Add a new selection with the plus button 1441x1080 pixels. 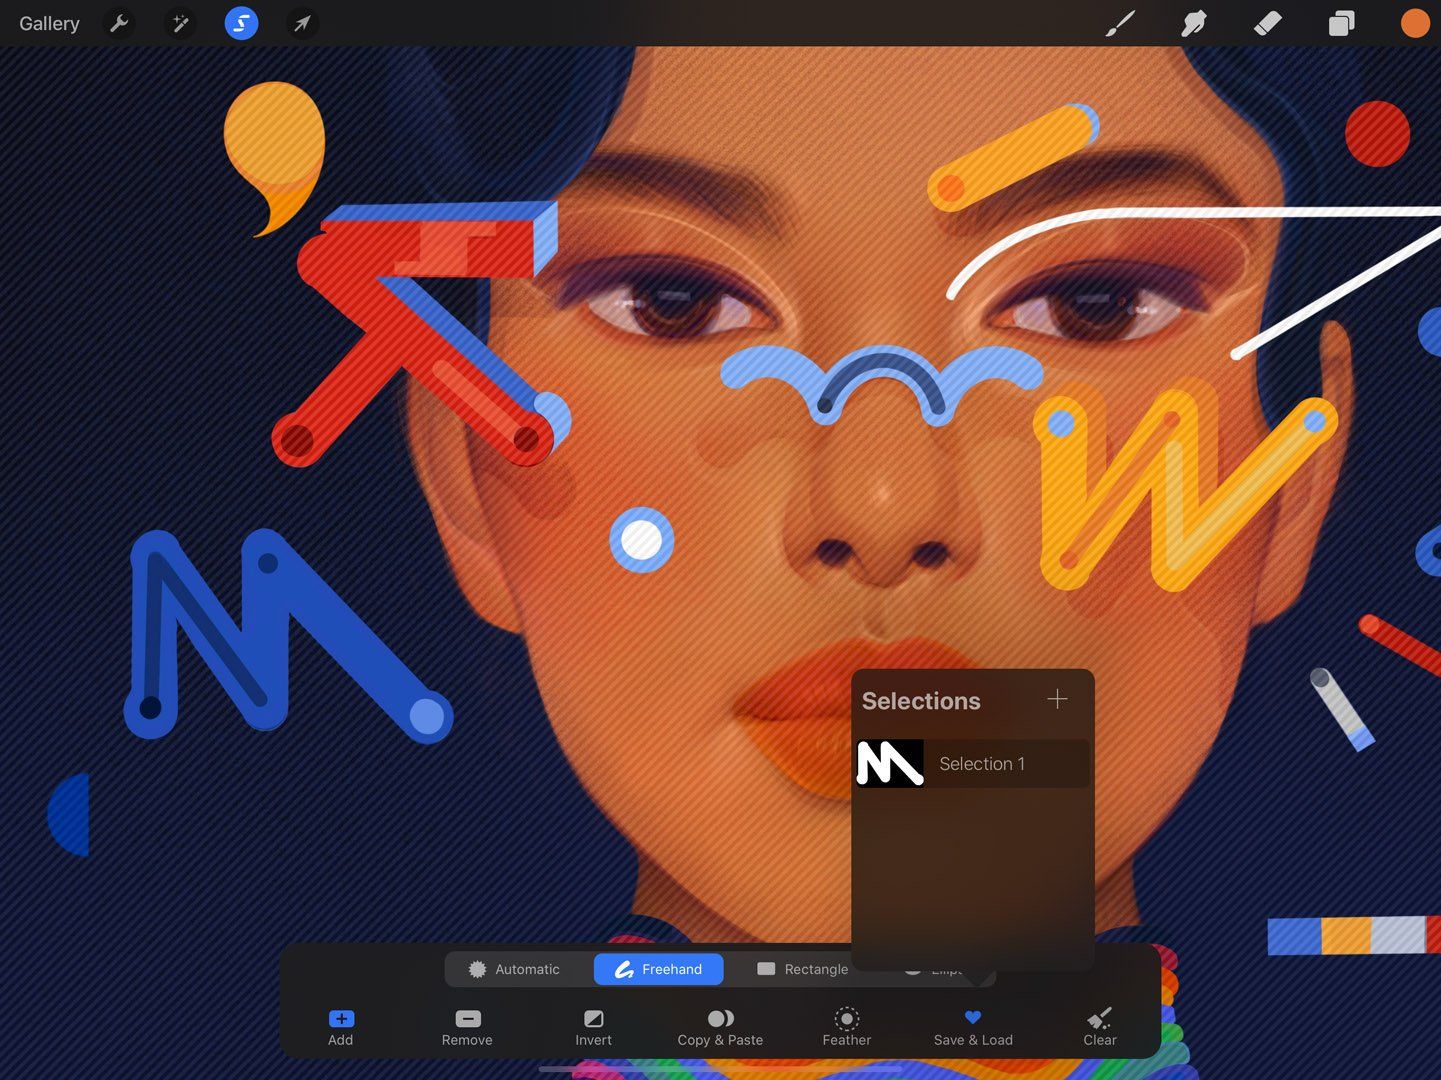pos(1057,699)
